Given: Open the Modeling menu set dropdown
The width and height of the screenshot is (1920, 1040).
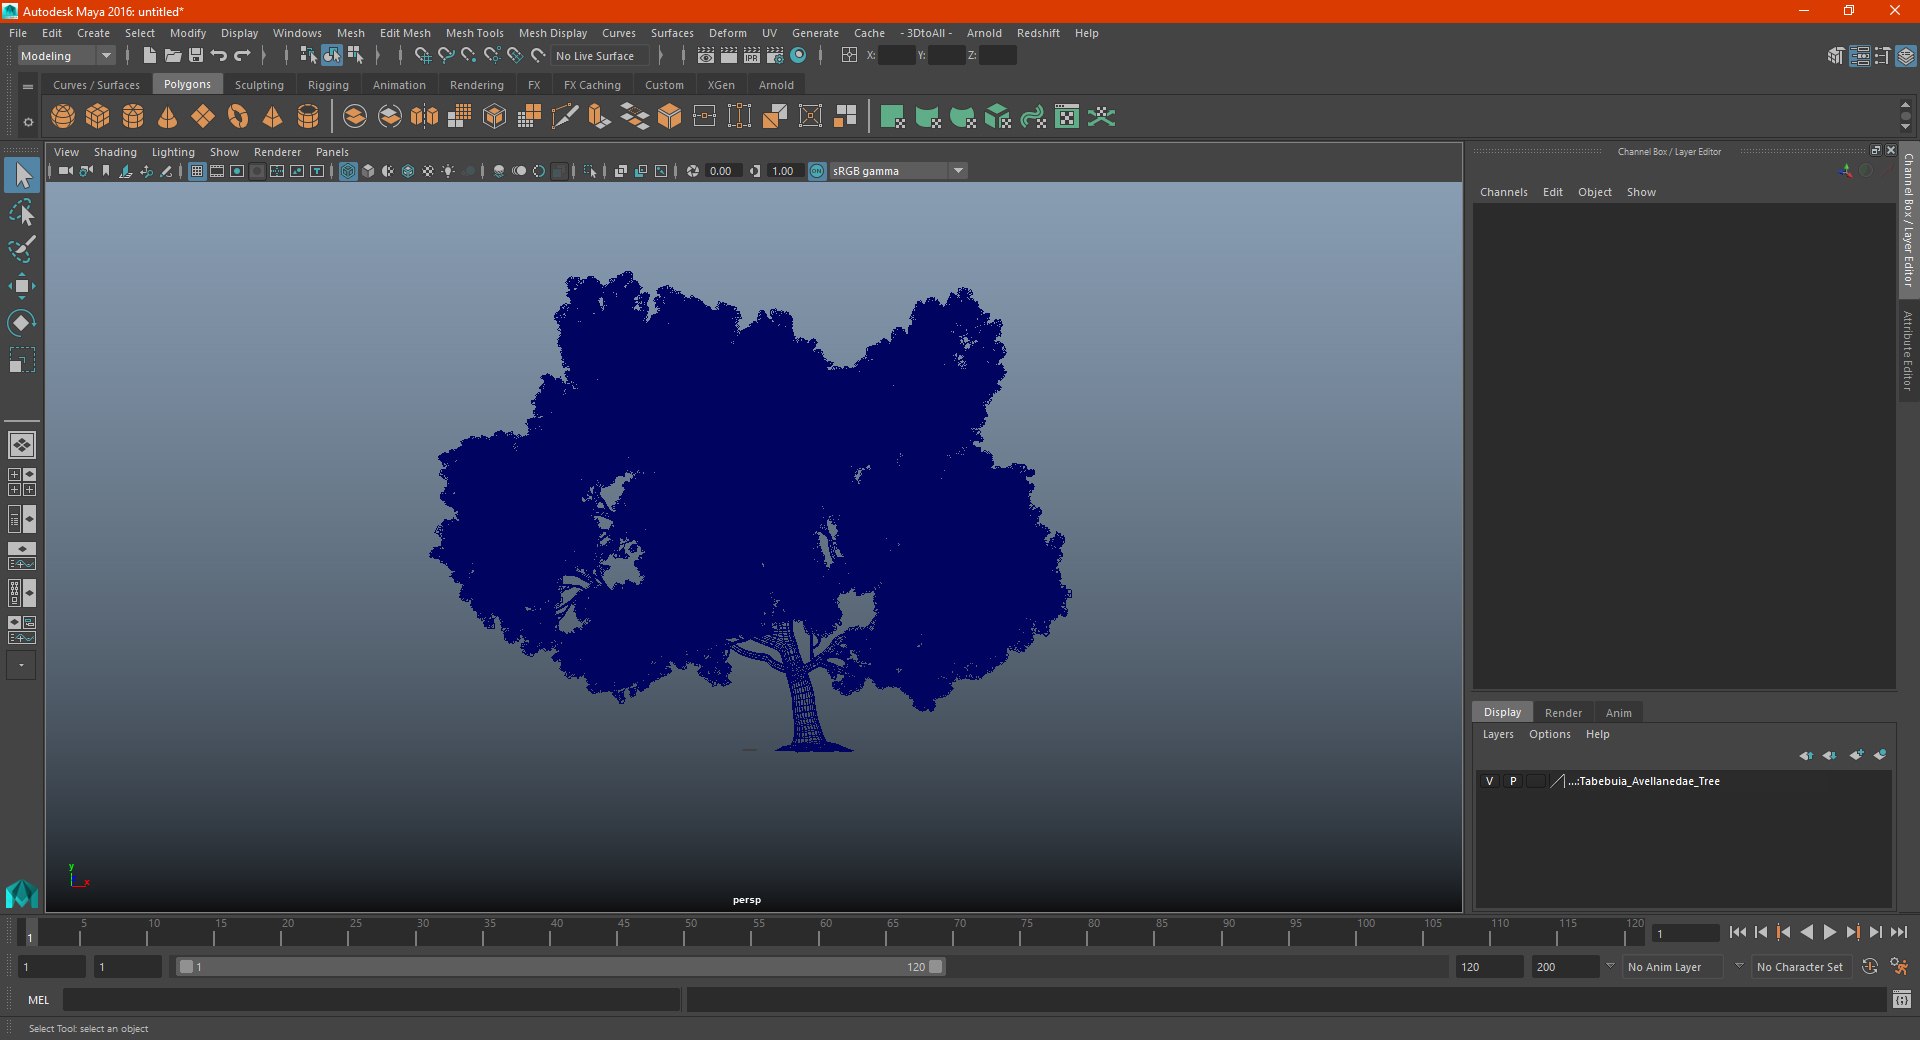Looking at the screenshot, I should click(x=67, y=56).
